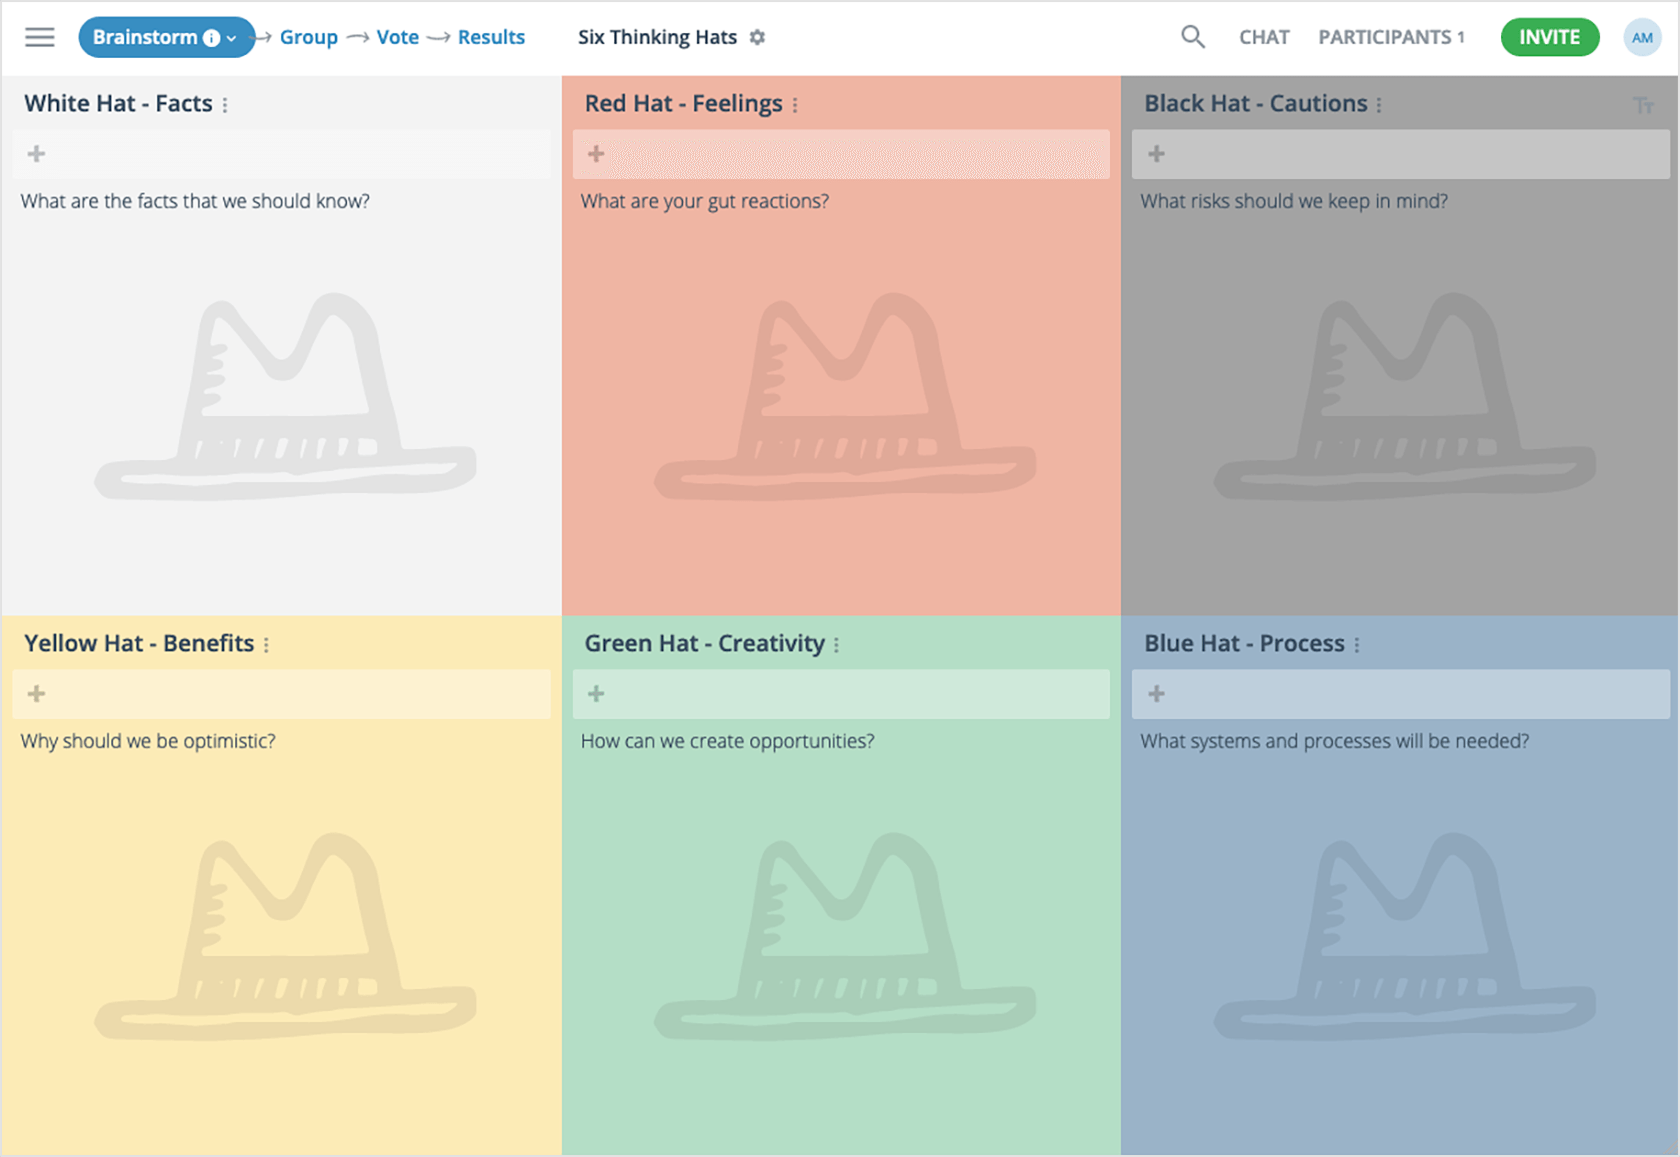
Task: Open the CHAT panel
Action: [x=1264, y=37]
